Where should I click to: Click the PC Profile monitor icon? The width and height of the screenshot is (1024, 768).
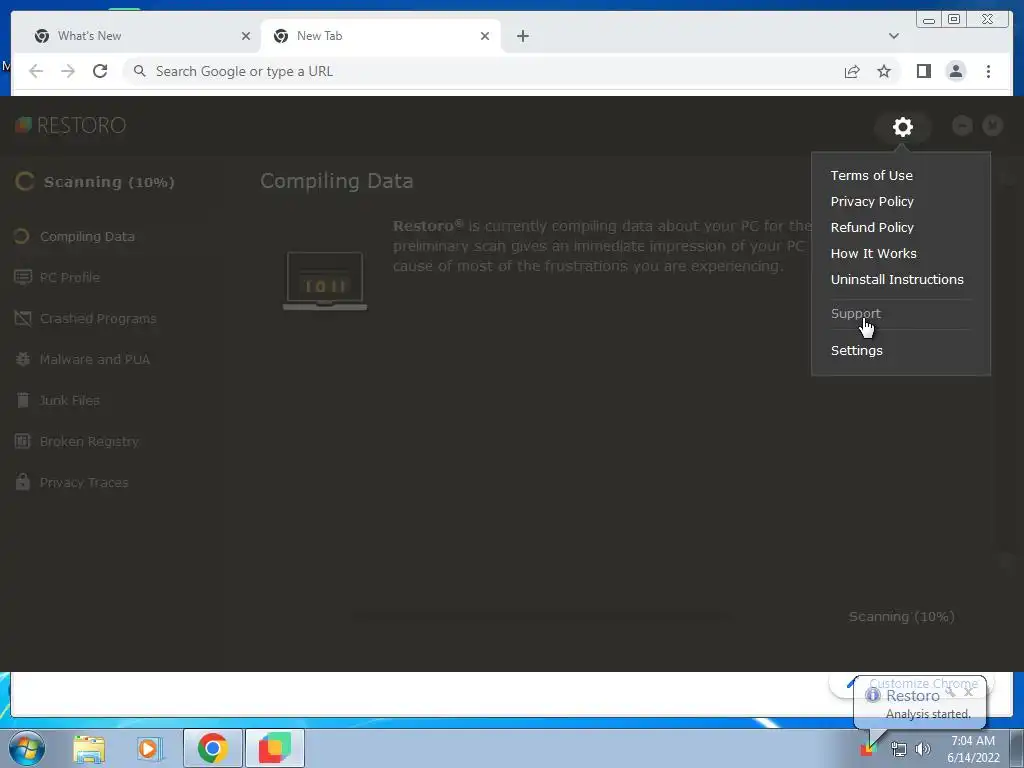(x=23, y=278)
